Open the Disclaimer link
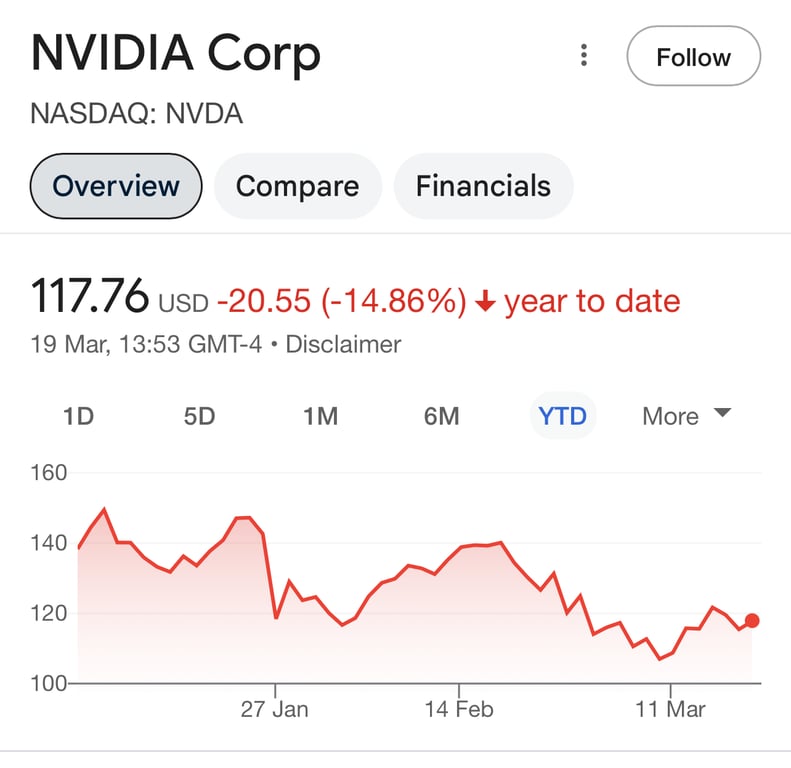791x768 pixels. [x=343, y=345]
